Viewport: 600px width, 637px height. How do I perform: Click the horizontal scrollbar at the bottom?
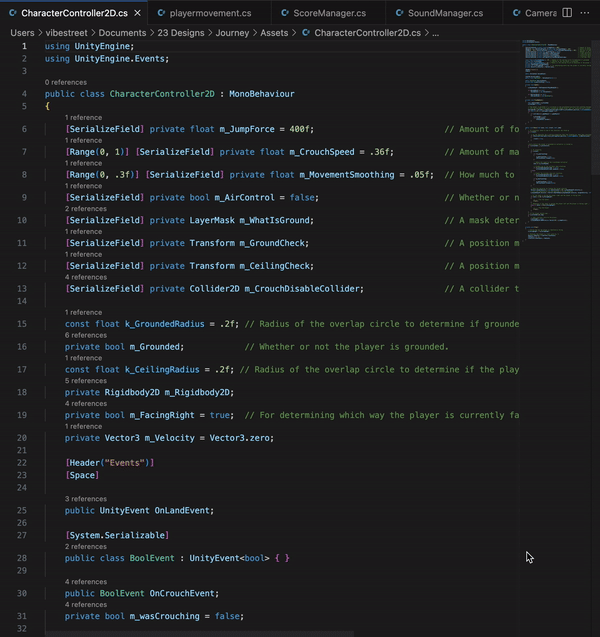pyautogui.click(x=199, y=634)
